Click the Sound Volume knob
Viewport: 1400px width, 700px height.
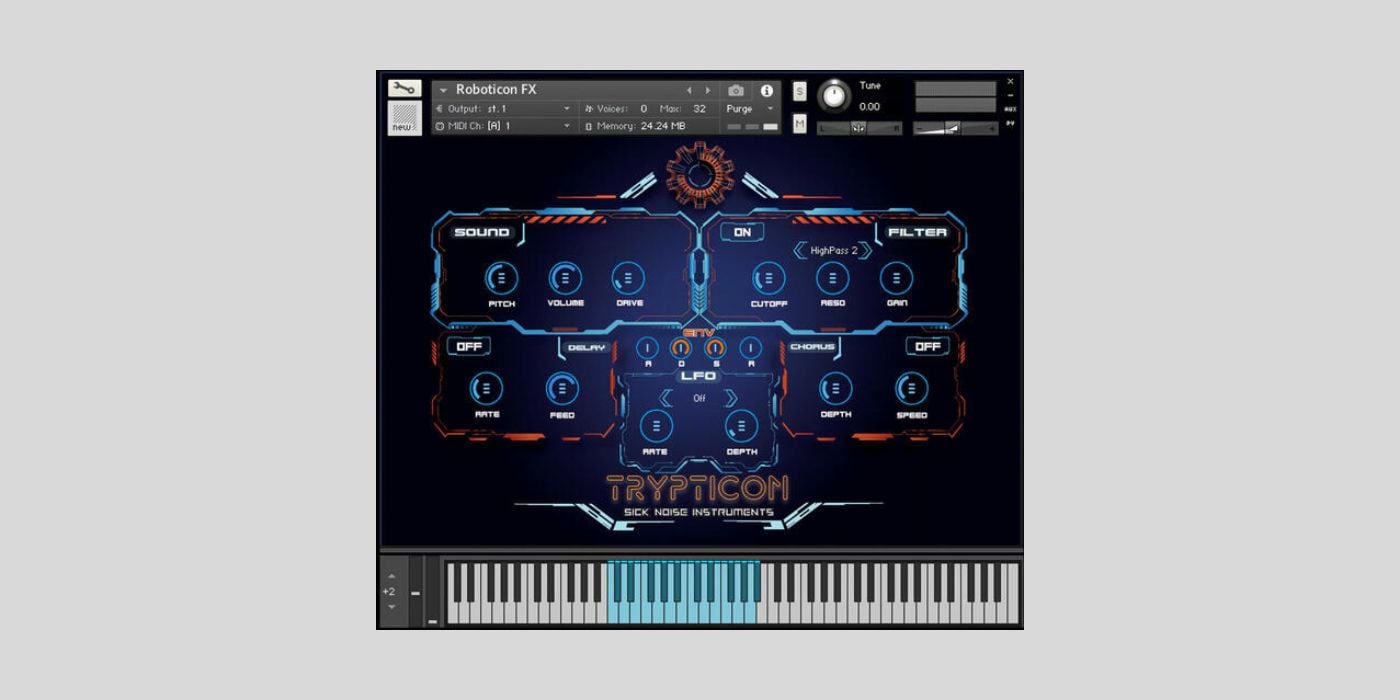(x=565, y=278)
